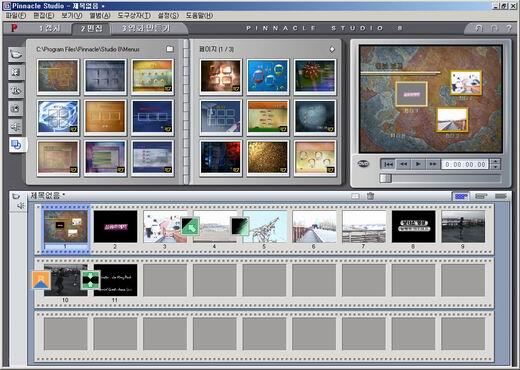The width and height of the screenshot is (520, 370).
Task: Toggle the DVD preview mode button
Action: 363,164
